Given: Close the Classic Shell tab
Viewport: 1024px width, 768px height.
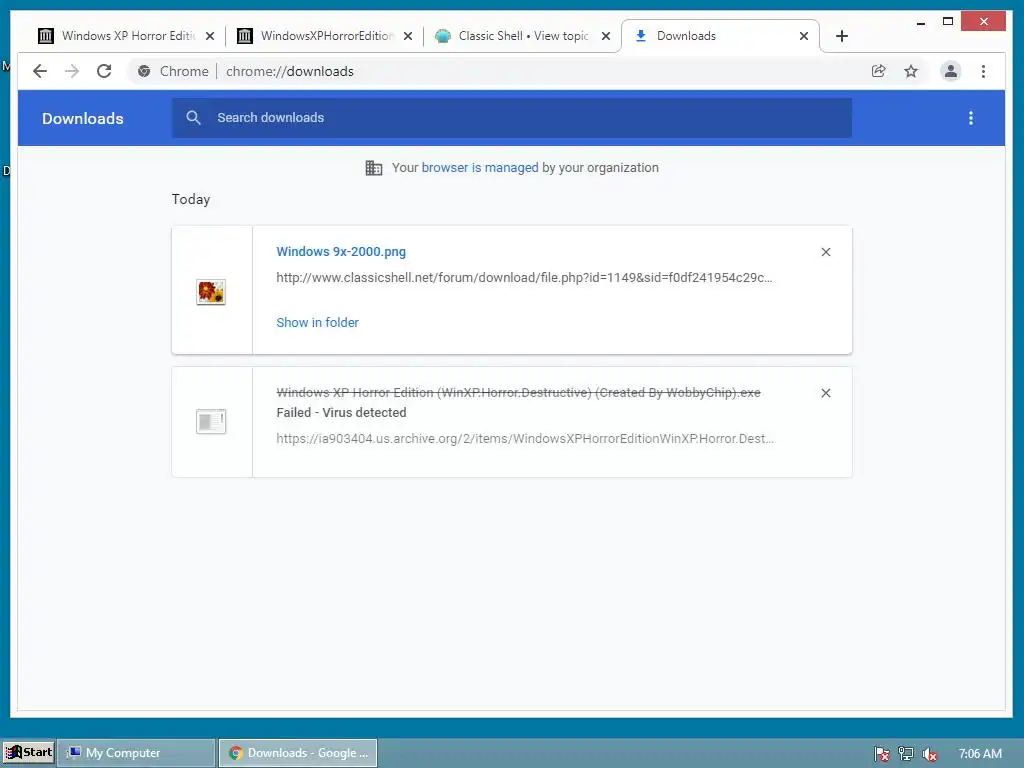Looking at the screenshot, I should point(606,36).
